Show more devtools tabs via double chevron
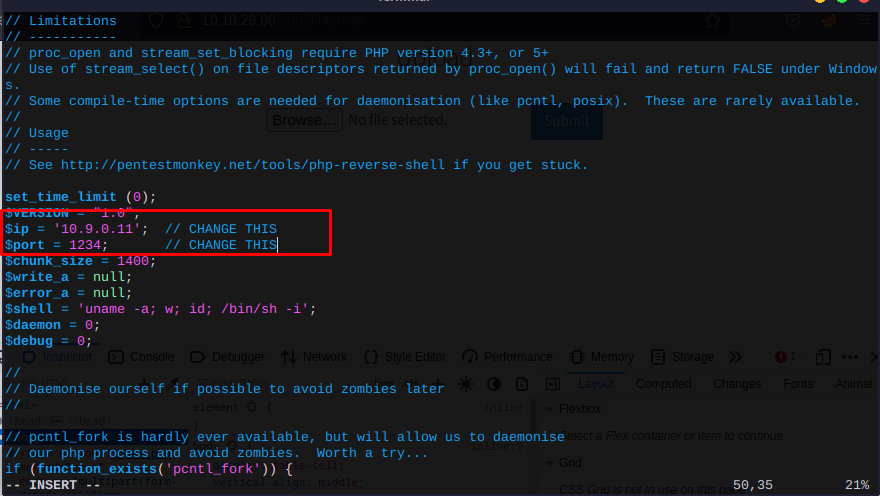The height and width of the screenshot is (496, 880). [x=735, y=357]
